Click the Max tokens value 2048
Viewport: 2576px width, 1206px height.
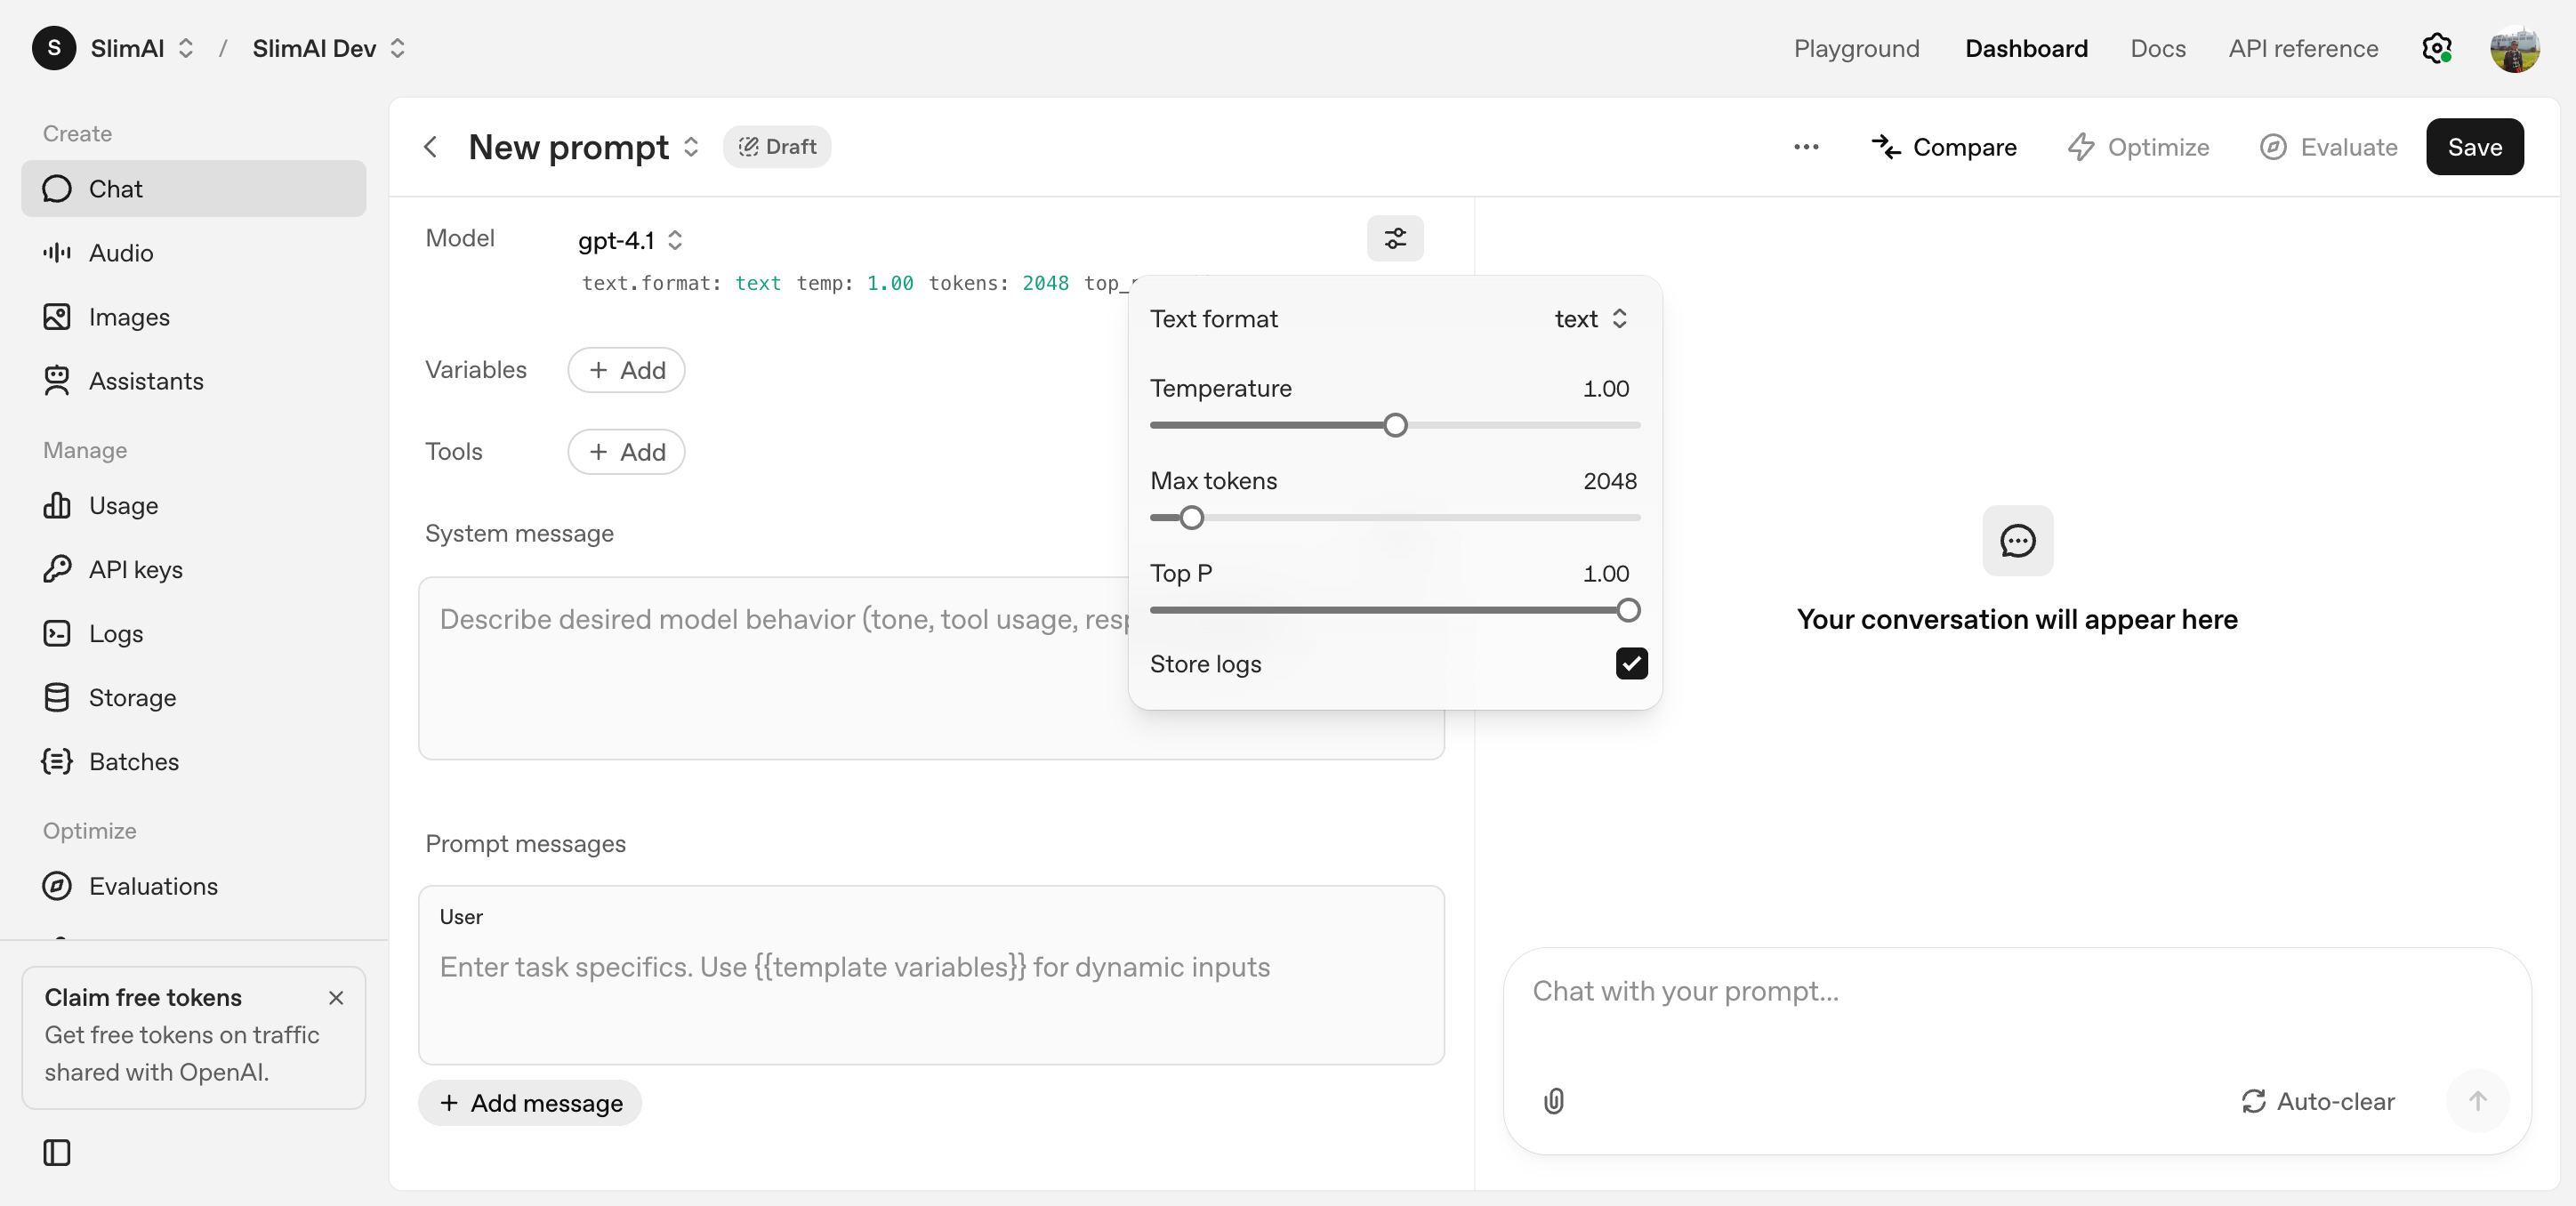[1610, 481]
